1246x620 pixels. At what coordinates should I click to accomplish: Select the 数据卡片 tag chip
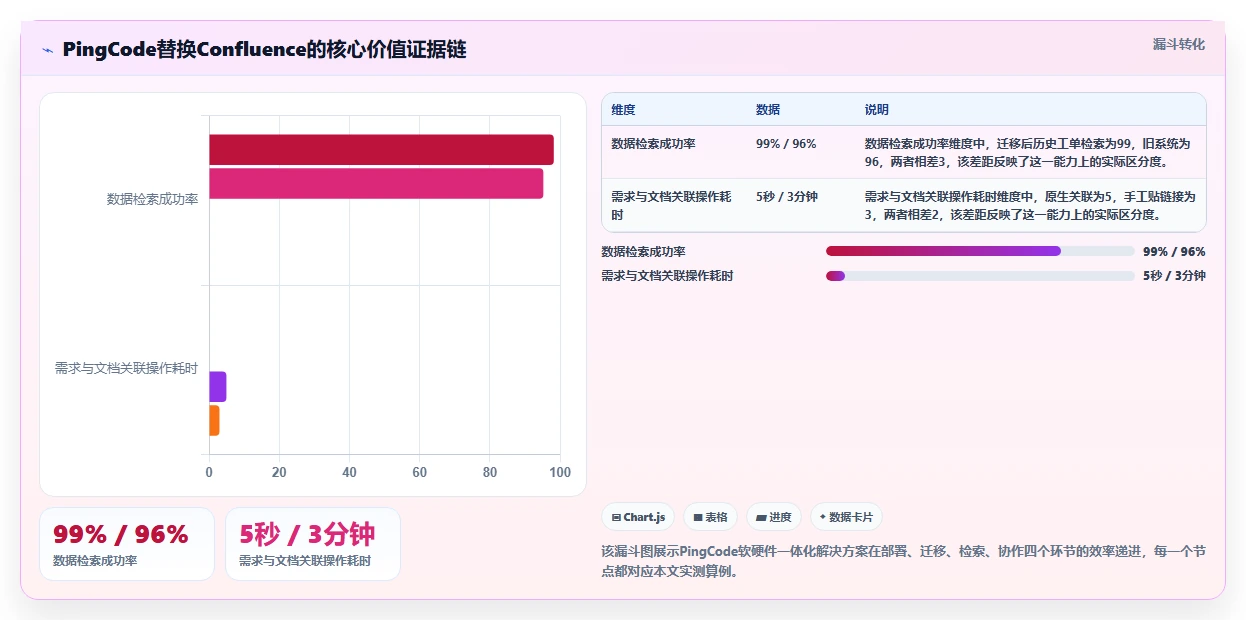(846, 517)
